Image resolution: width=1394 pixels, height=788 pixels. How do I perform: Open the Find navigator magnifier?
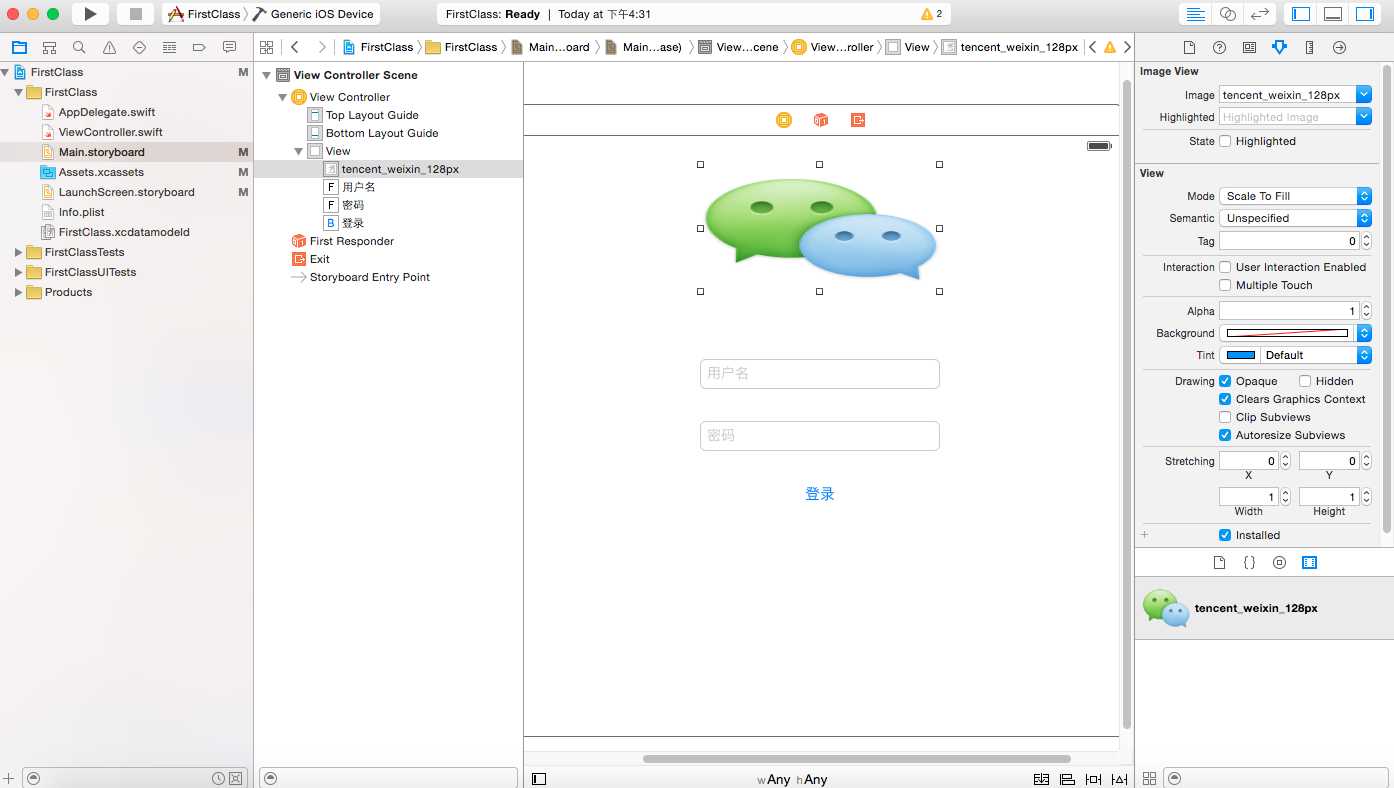[x=79, y=47]
